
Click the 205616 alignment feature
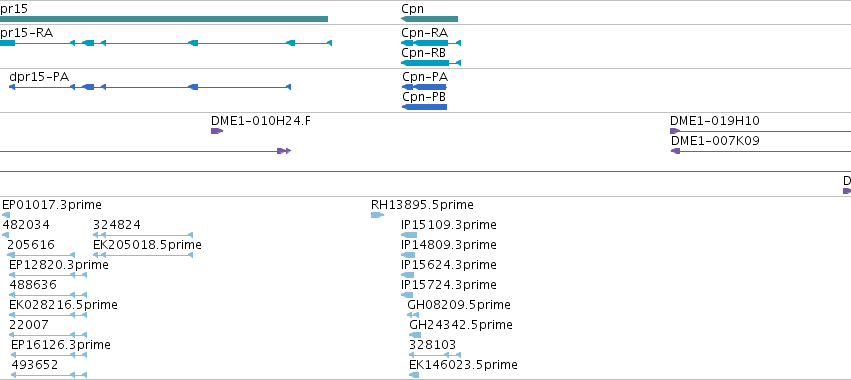[41, 255]
